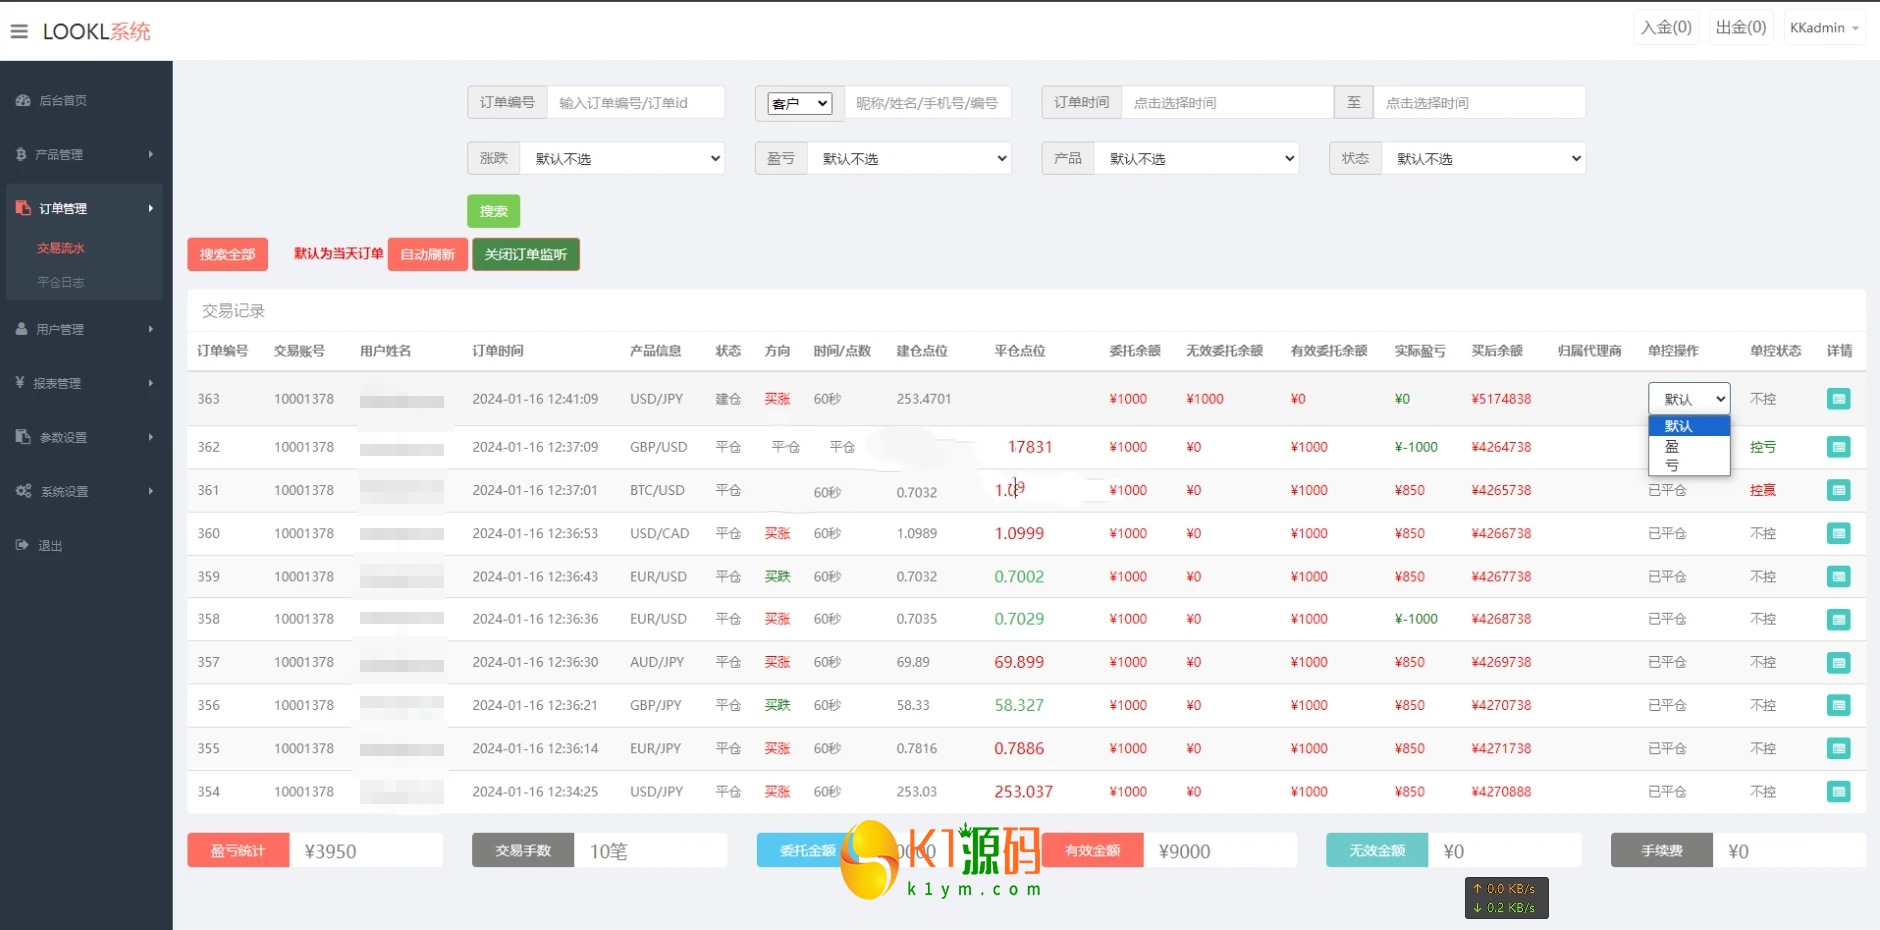Viewport: 1880px width, 930px height.
Task: Click details icon for order 362
Action: [1838, 447]
